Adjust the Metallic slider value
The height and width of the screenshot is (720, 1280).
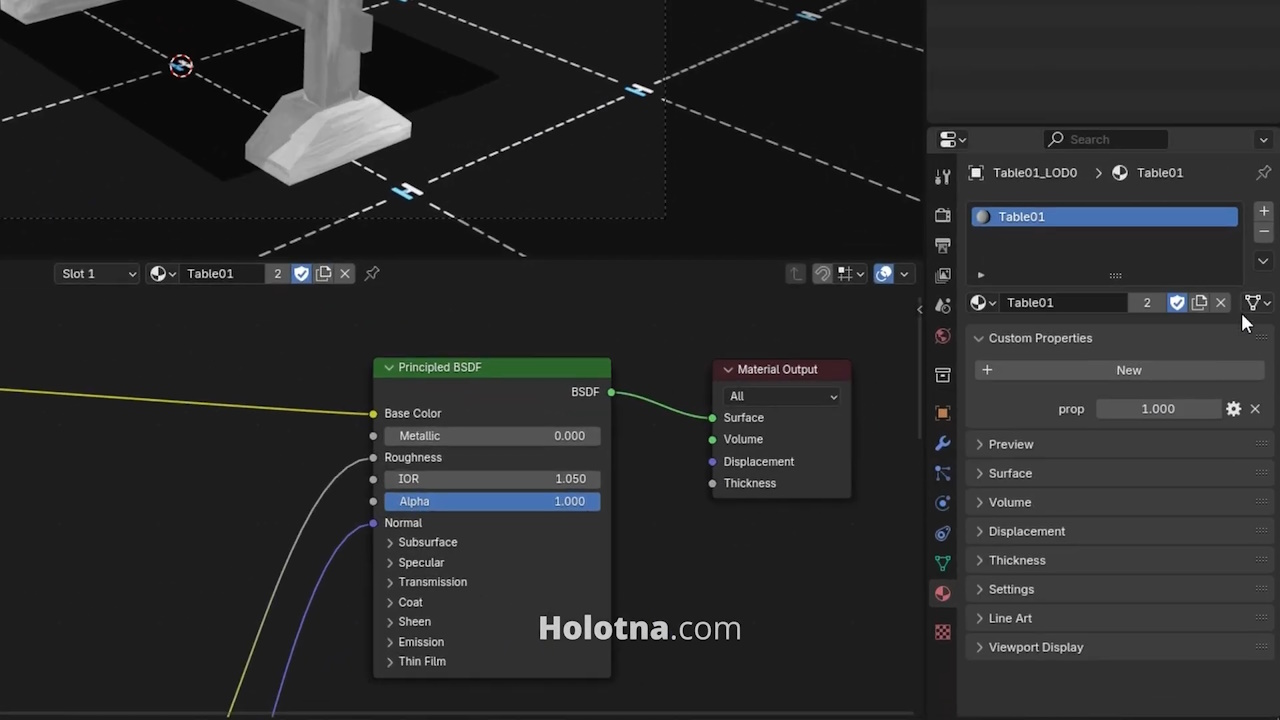point(492,436)
